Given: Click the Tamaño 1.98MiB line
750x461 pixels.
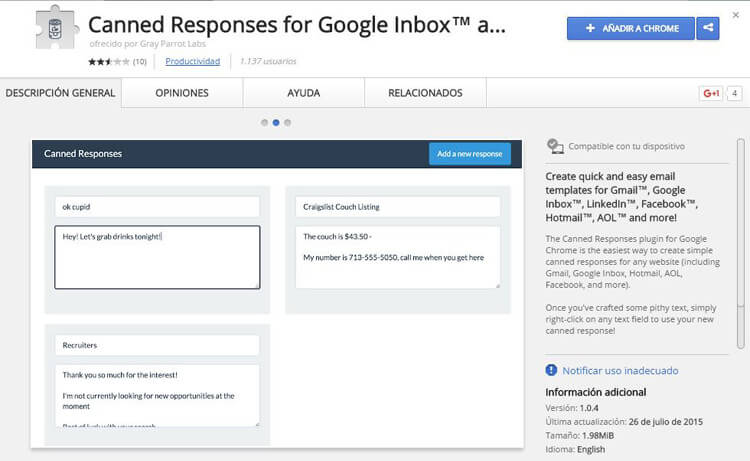Looking at the screenshot, I should point(579,436).
